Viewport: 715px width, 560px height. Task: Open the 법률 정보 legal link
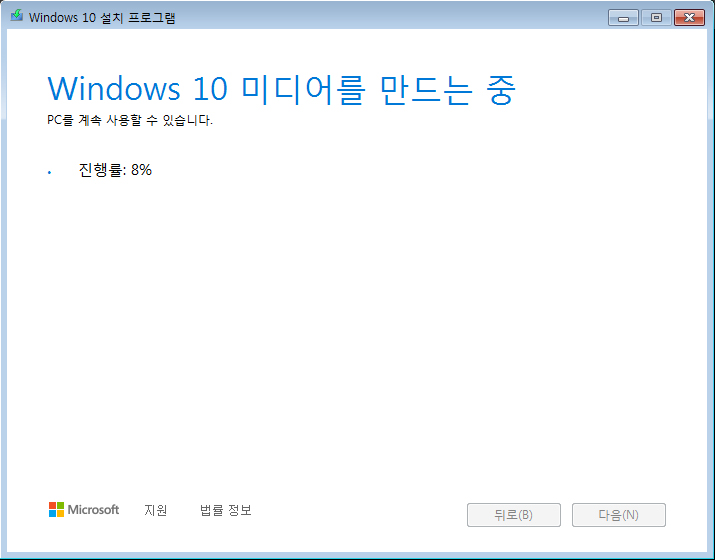click(x=225, y=510)
